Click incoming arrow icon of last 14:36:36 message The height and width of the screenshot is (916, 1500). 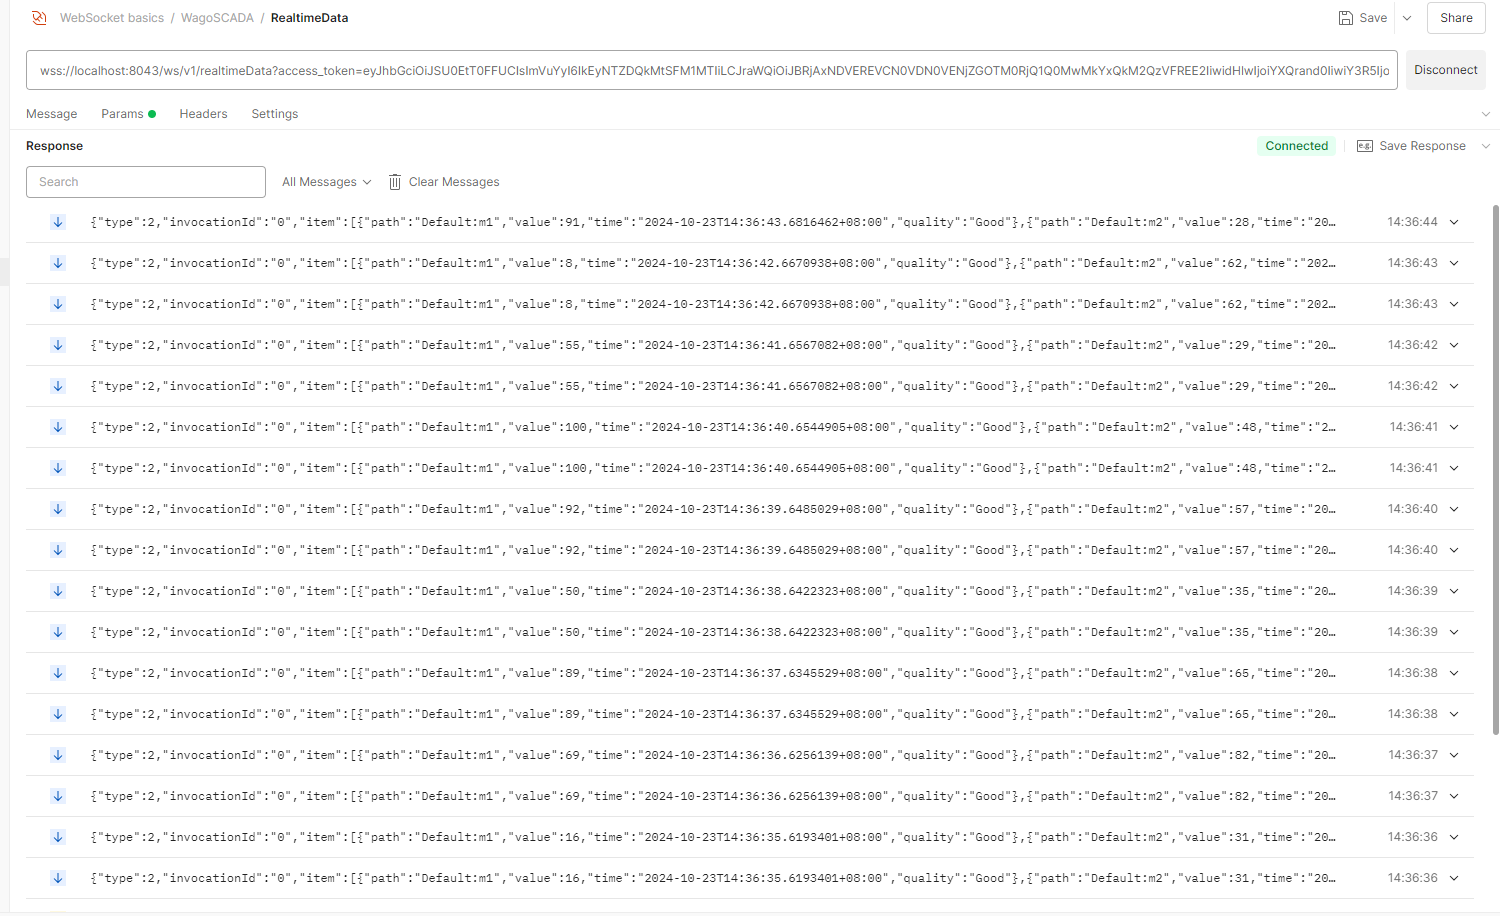[x=58, y=878]
